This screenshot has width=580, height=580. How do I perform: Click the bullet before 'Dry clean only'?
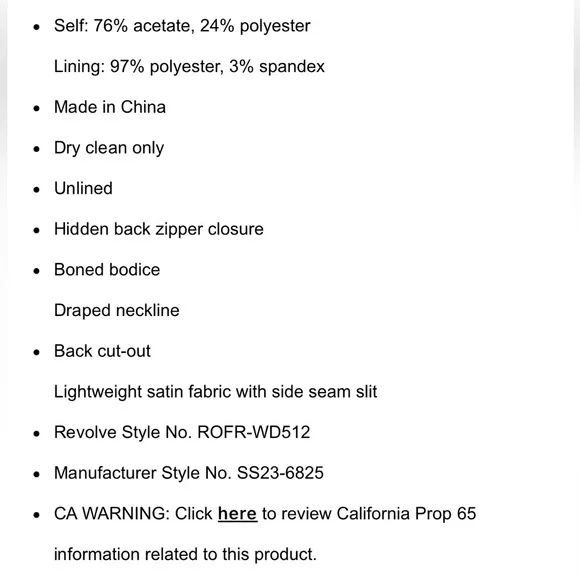tap(36, 149)
